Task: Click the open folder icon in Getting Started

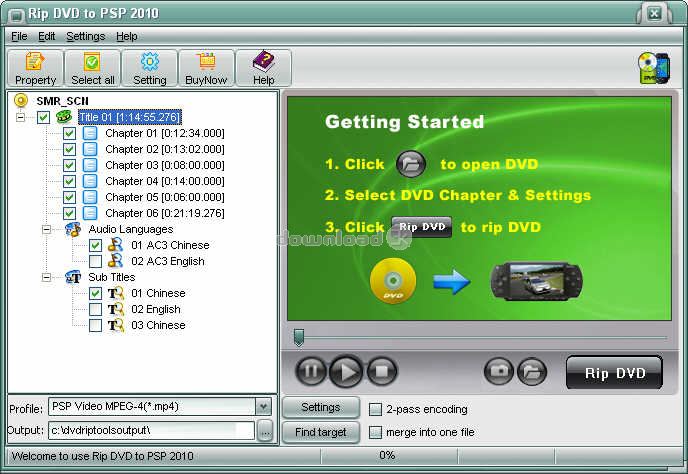Action: click(x=411, y=164)
